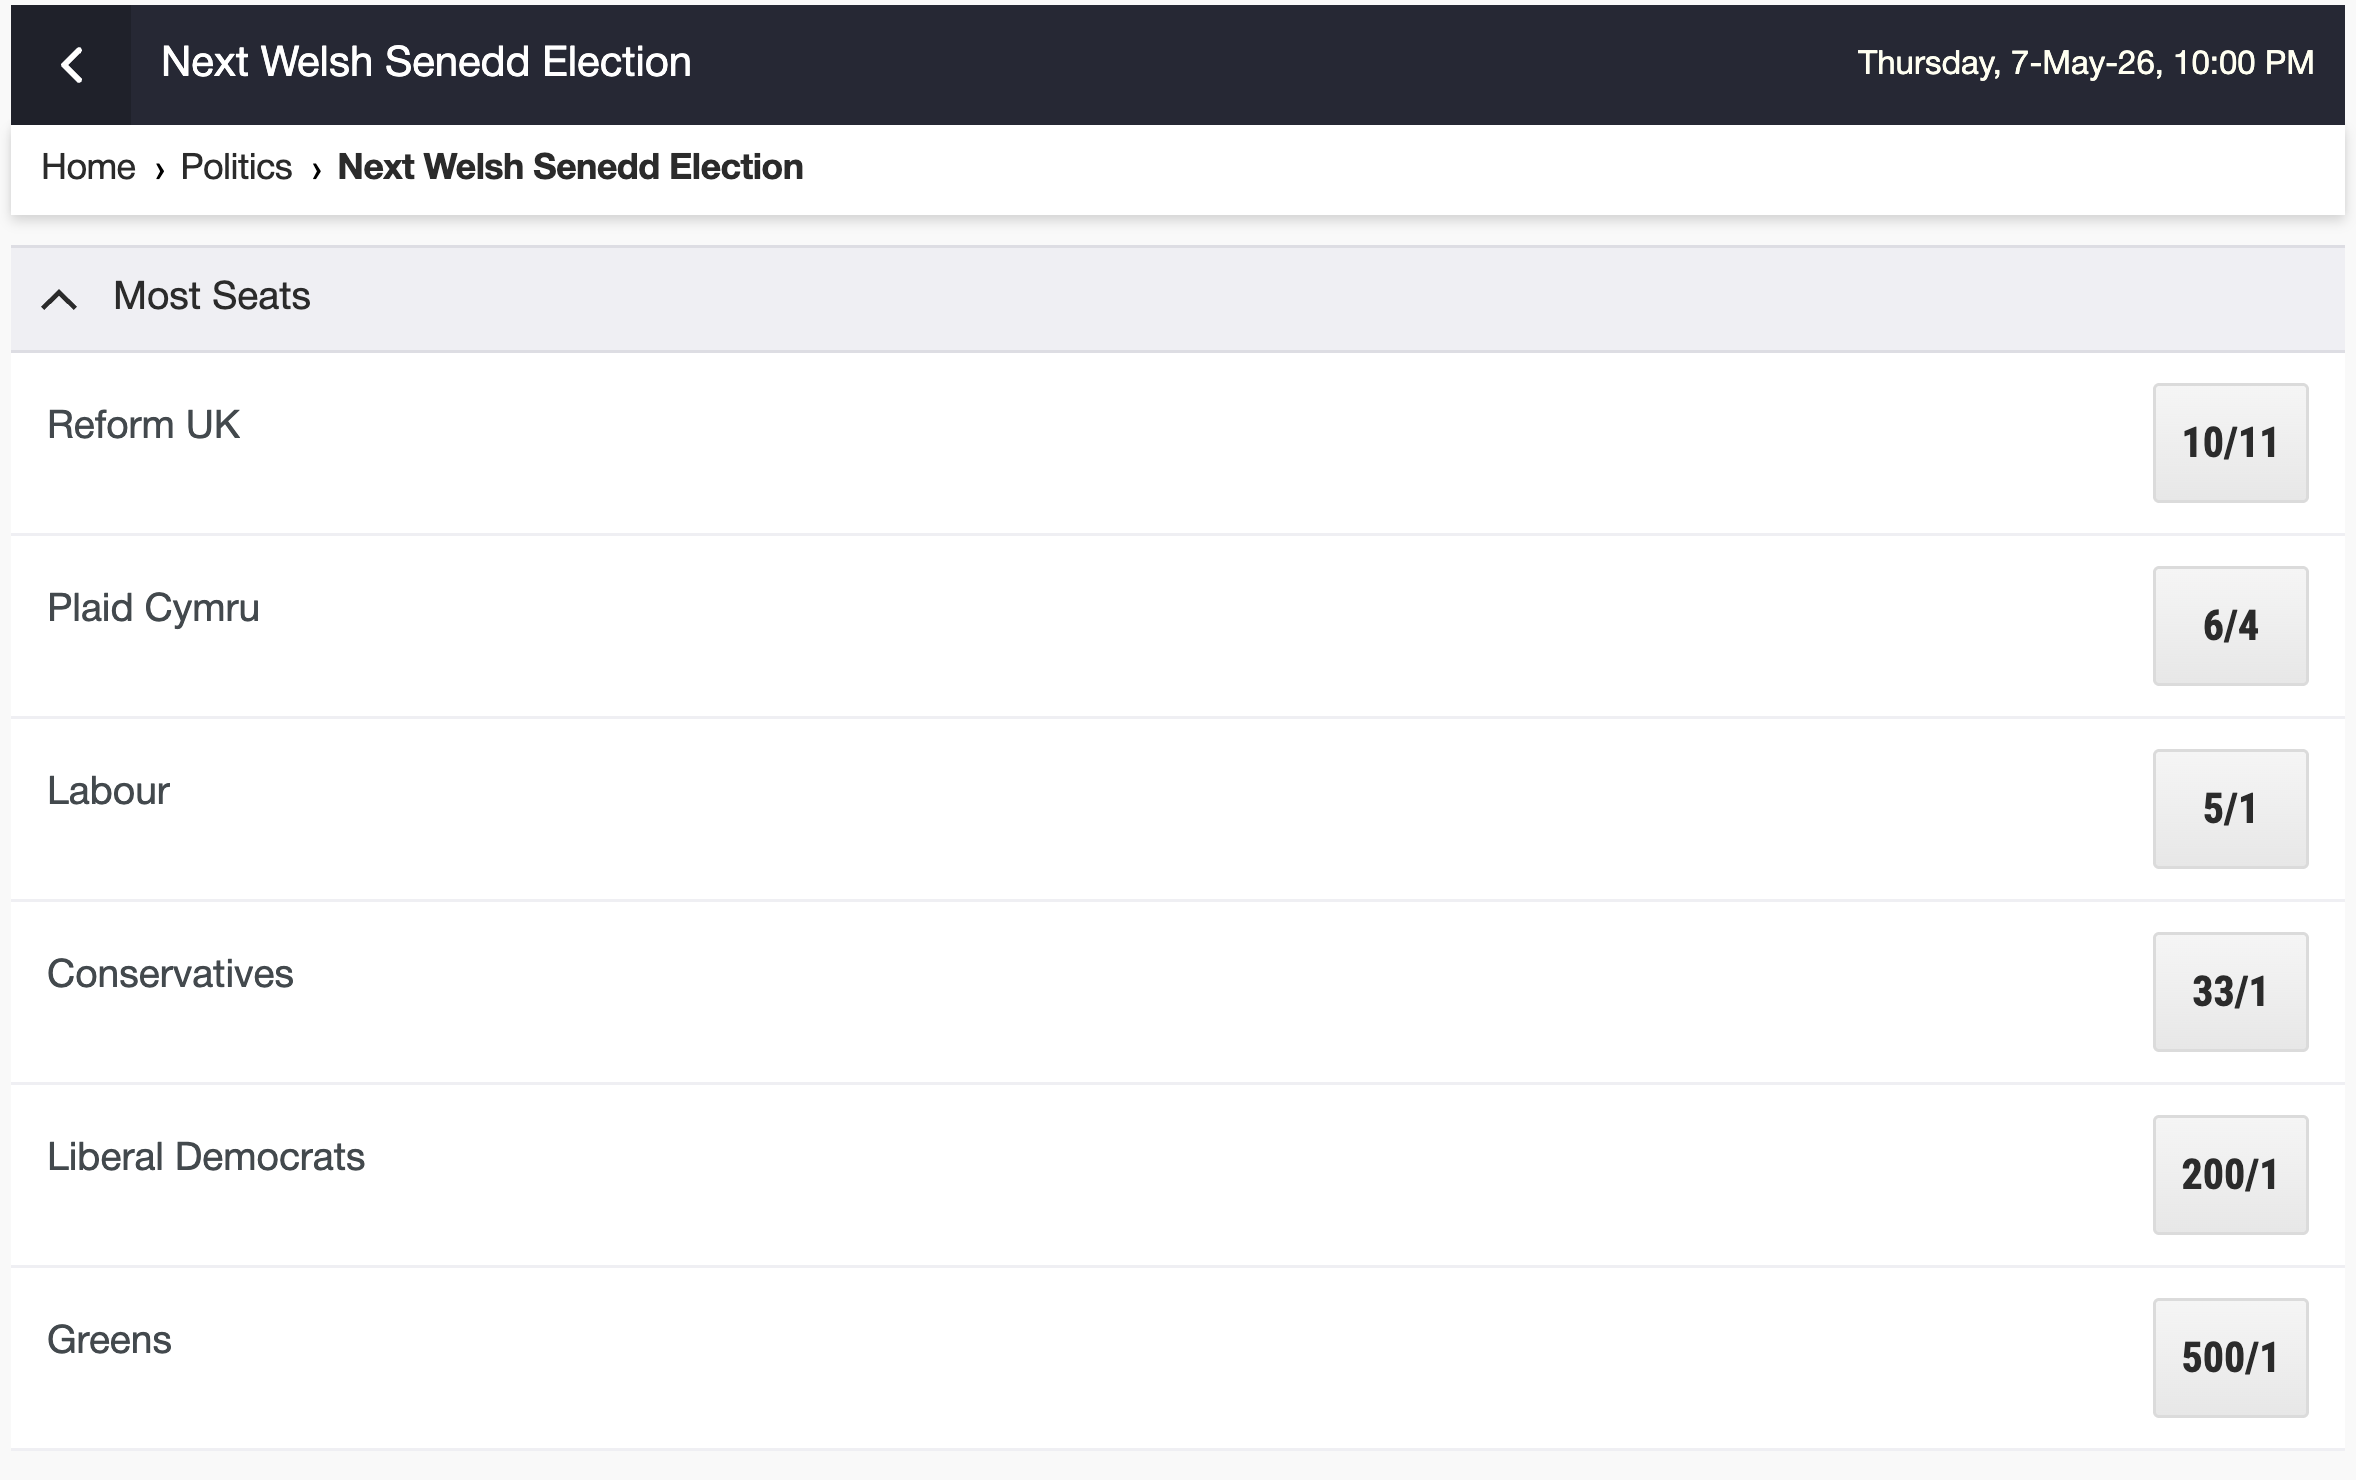The image size is (2356, 1480).
Task: Choose Conservatives 33/1 odds button
Action: pyautogui.click(x=2229, y=992)
